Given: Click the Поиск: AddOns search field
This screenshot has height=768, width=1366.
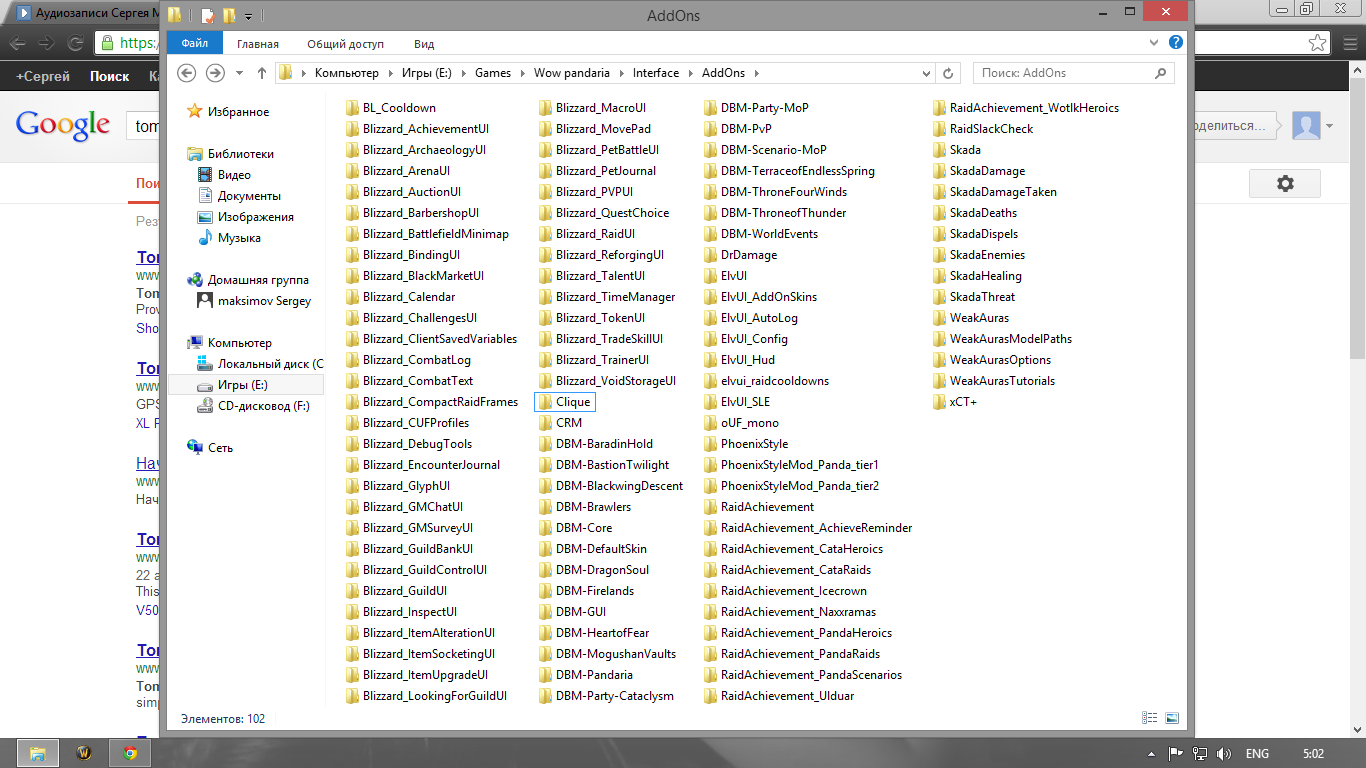Looking at the screenshot, I should (1073, 73).
